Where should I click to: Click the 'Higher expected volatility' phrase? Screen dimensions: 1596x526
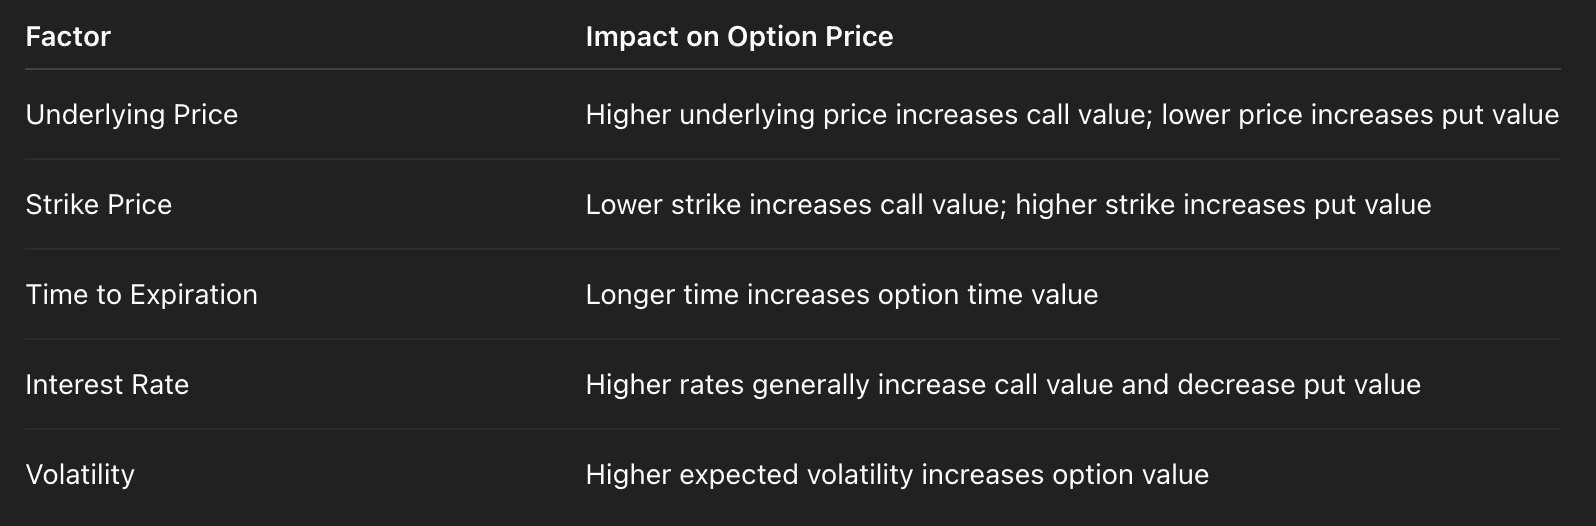749,475
